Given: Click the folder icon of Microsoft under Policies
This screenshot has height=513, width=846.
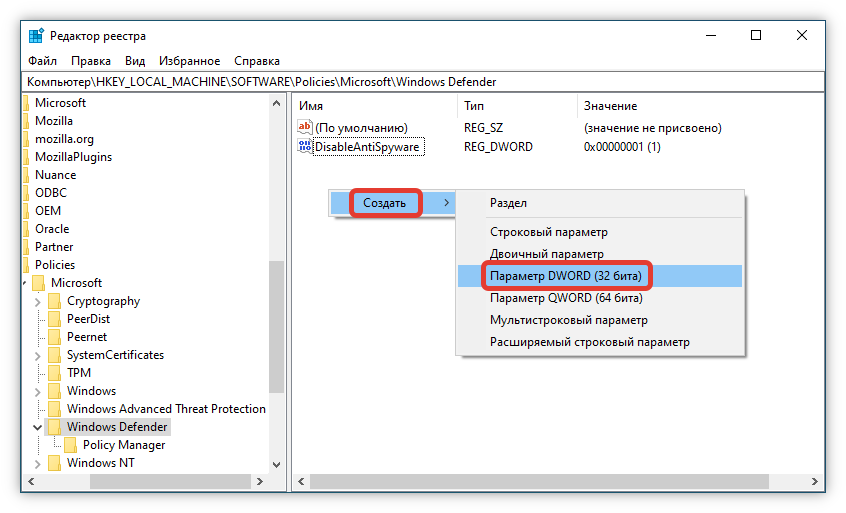Looking at the screenshot, I should click(x=38, y=283).
